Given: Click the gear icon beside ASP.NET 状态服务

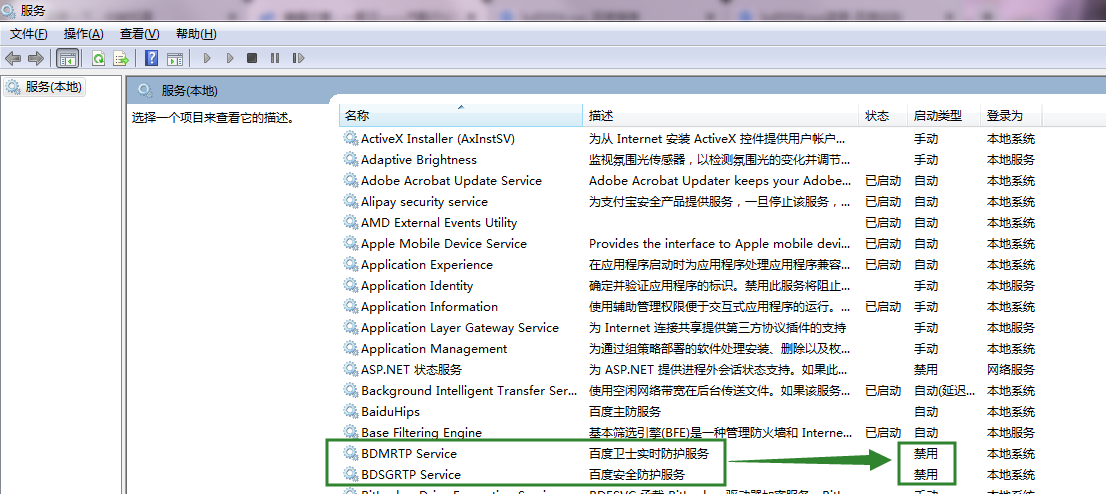Looking at the screenshot, I should pos(351,369).
